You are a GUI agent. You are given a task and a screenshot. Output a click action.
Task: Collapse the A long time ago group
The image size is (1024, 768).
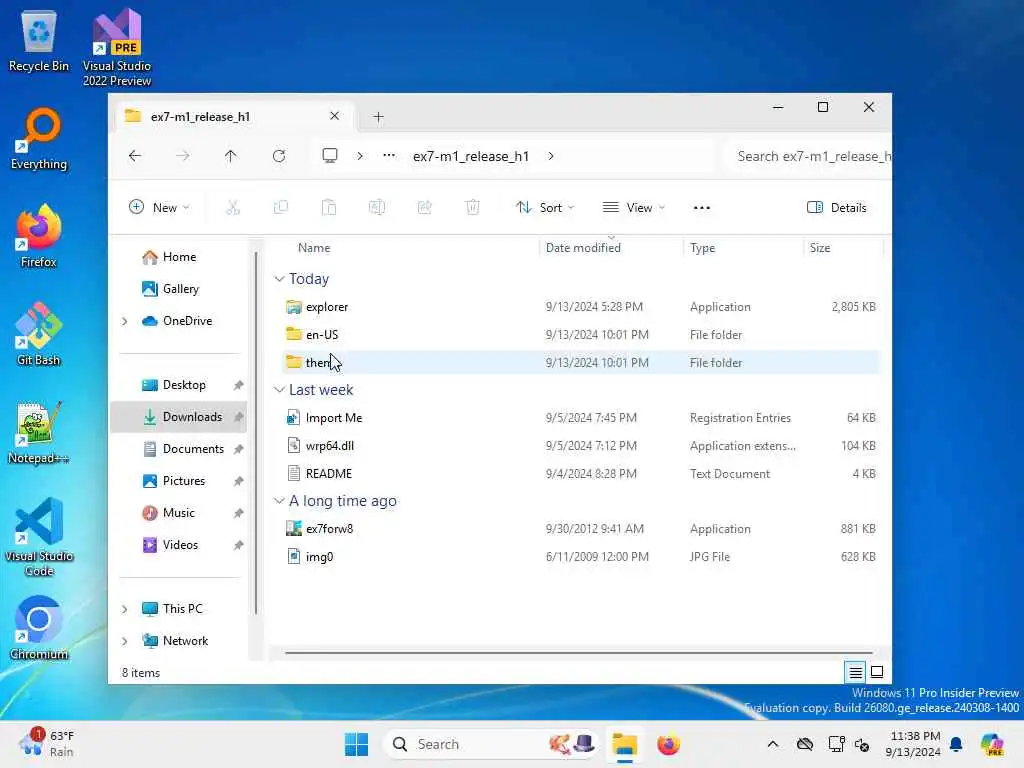click(279, 501)
